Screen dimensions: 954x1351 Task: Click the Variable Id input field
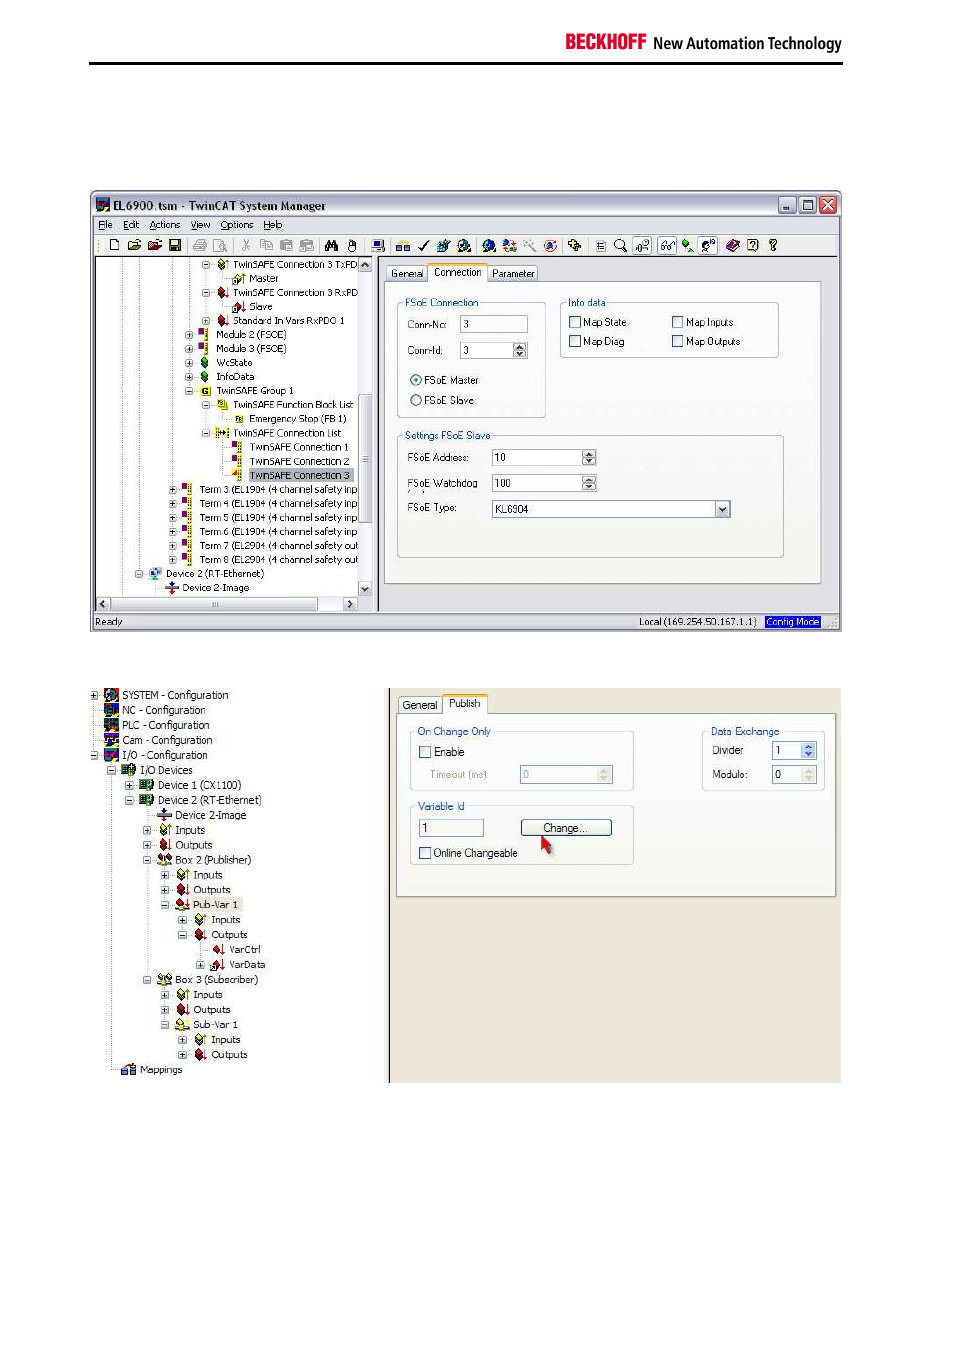pyautogui.click(x=451, y=828)
